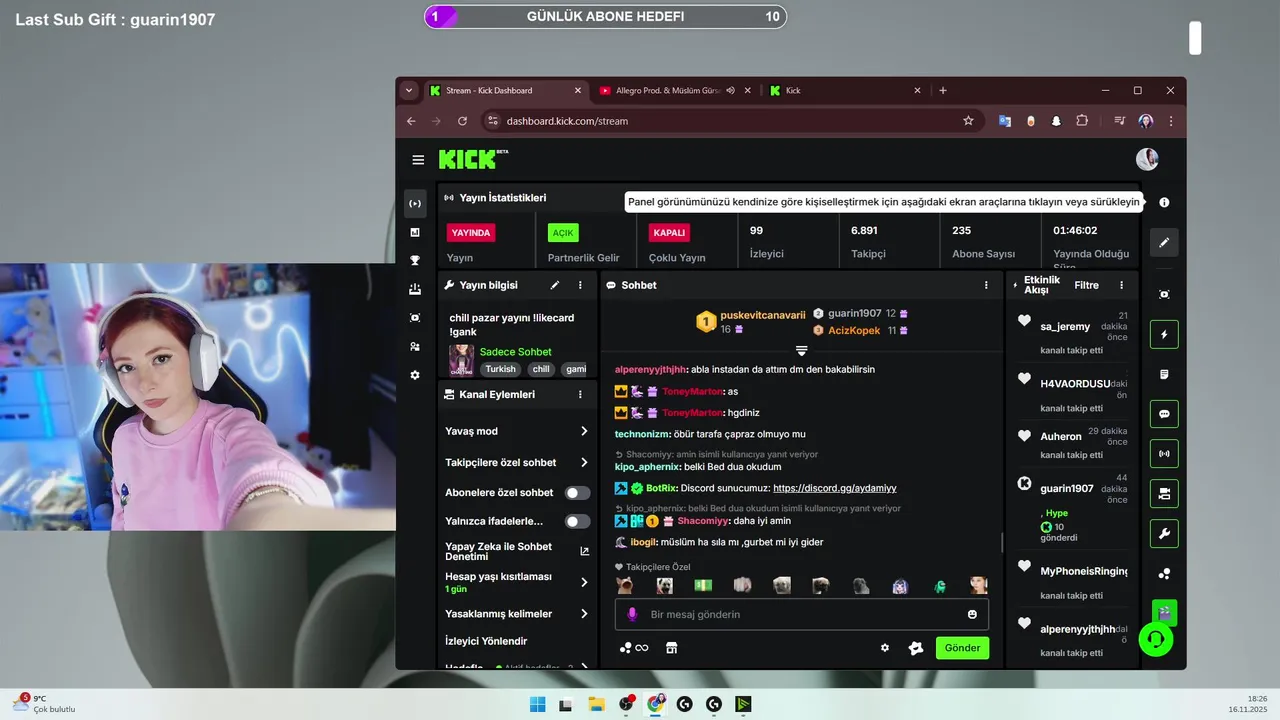Open the trophy achievements icon in left sidebar
Screen dimensions: 1280x720
coord(415,260)
